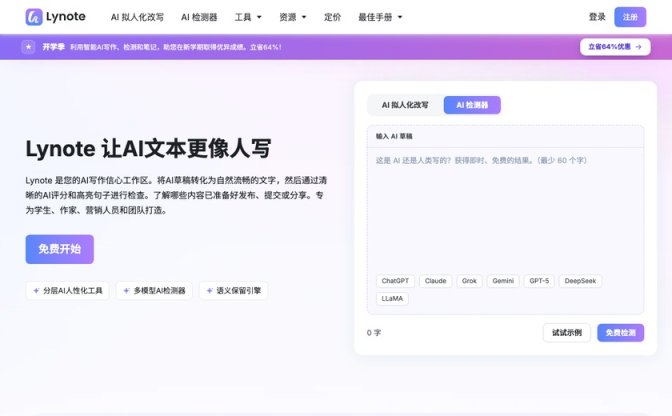Click the Lynote logo icon
The height and width of the screenshot is (416, 672).
click(34, 17)
